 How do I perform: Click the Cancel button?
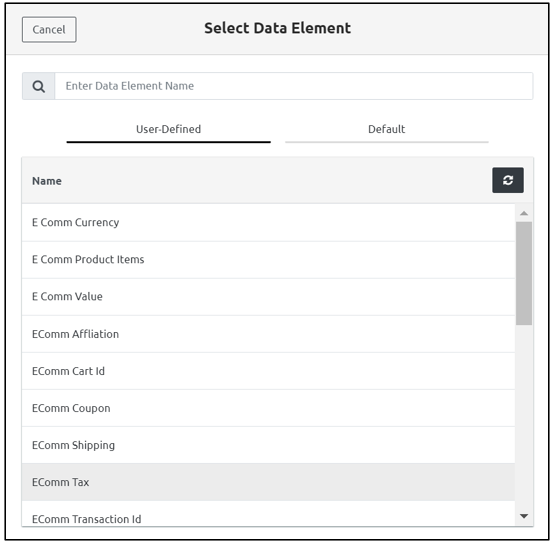click(x=49, y=30)
